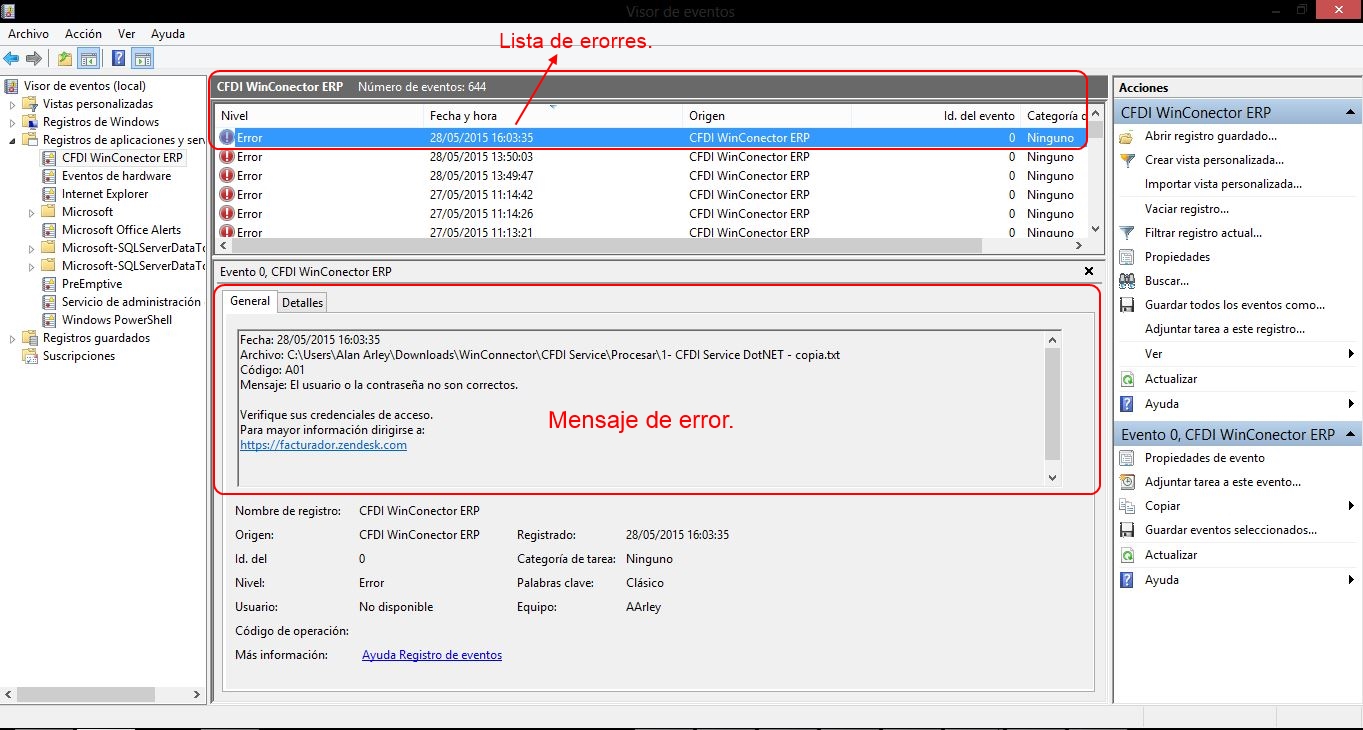This screenshot has width=1363, height=730.
Task: Click the Help question mark toolbar icon
Action: (x=118, y=58)
